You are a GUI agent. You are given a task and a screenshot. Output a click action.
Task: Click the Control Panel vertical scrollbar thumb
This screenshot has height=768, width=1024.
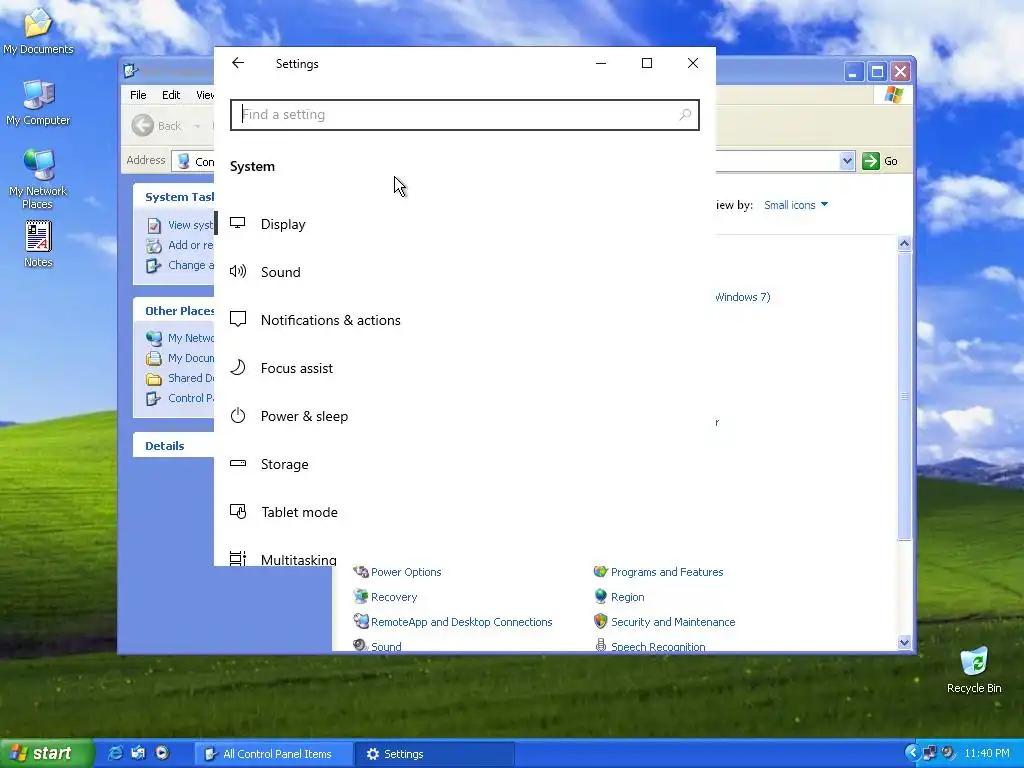click(904, 396)
